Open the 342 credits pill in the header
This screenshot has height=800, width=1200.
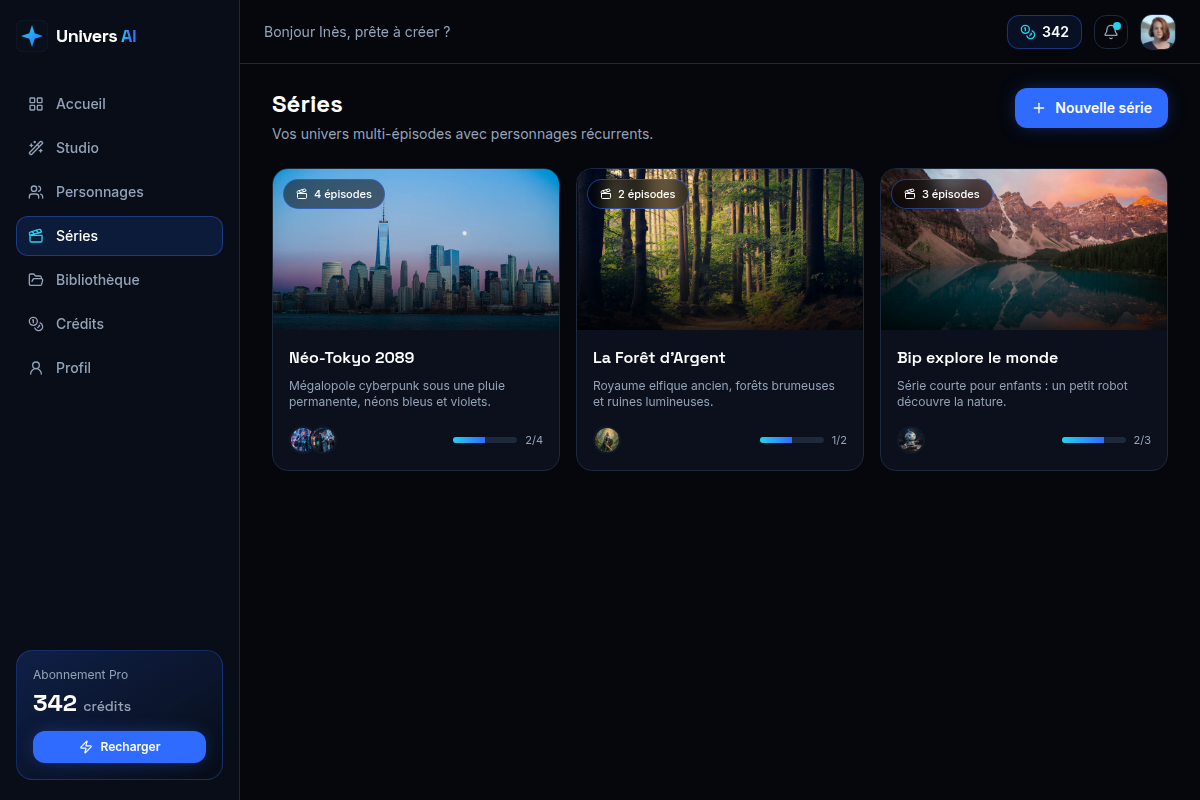coord(1044,32)
